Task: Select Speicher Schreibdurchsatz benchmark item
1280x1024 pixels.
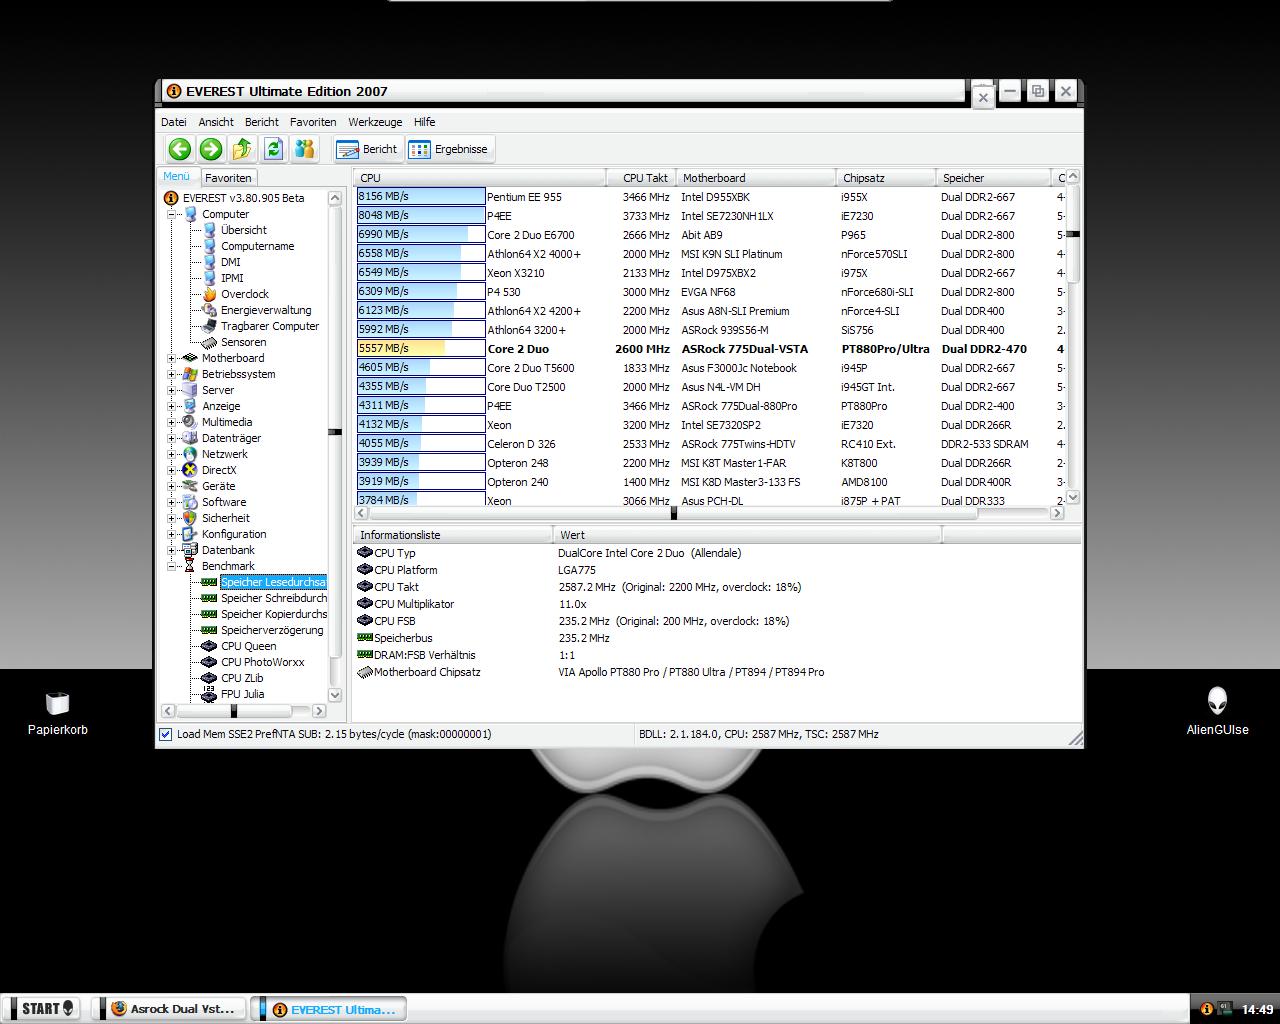Action: 273,598
